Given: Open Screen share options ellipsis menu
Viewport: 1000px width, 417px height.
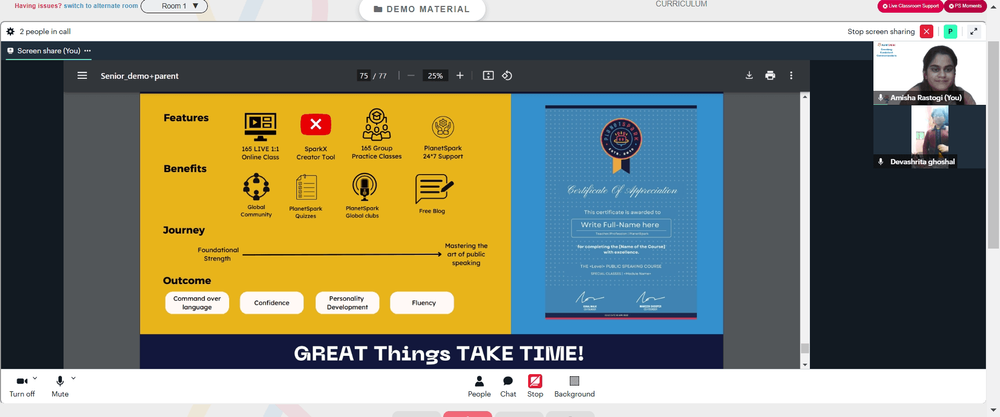Looking at the screenshot, I should [87, 51].
